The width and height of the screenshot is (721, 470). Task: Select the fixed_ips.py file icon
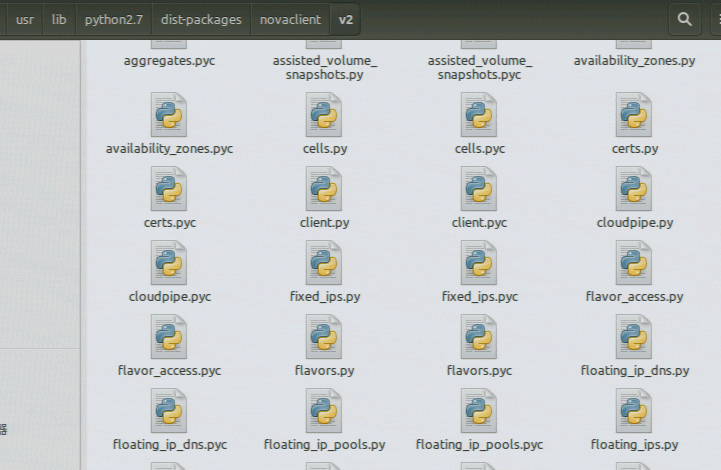[x=324, y=263]
